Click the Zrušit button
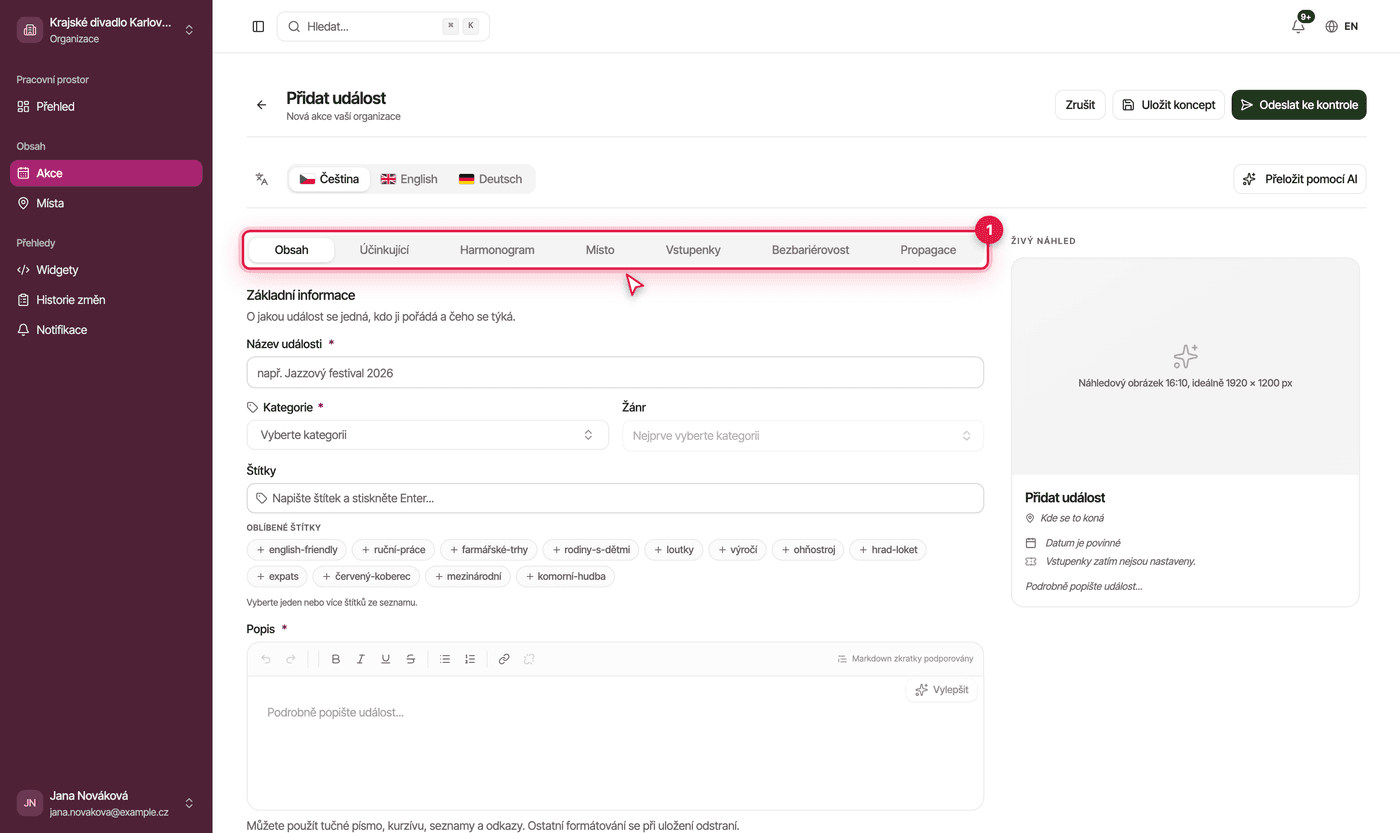 click(x=1080, y=105)
